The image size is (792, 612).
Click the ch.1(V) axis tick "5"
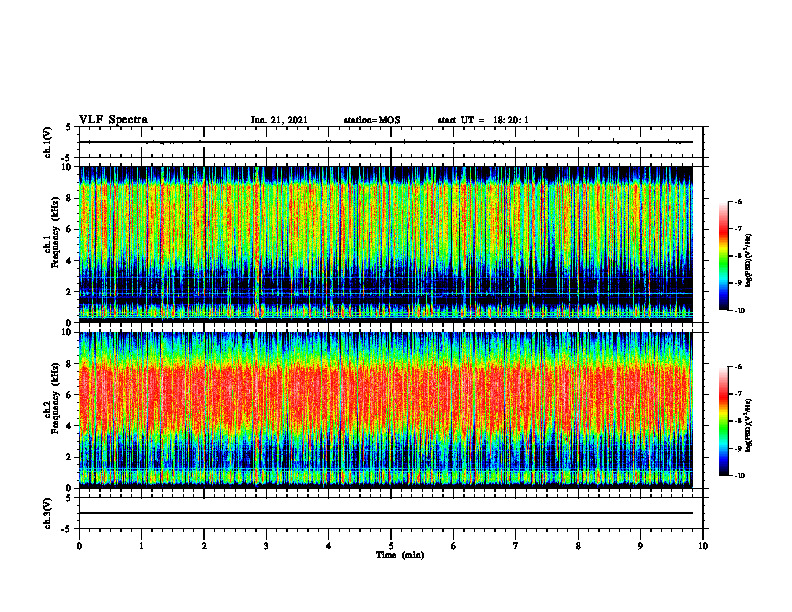(x=69, y=127)
